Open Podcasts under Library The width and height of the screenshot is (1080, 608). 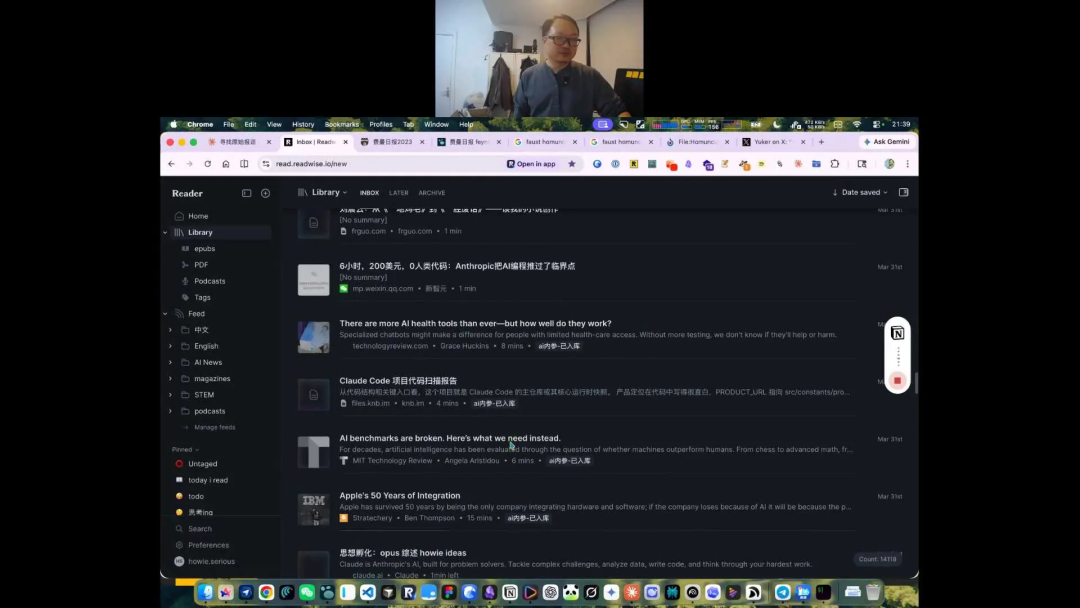coord(209,281)
